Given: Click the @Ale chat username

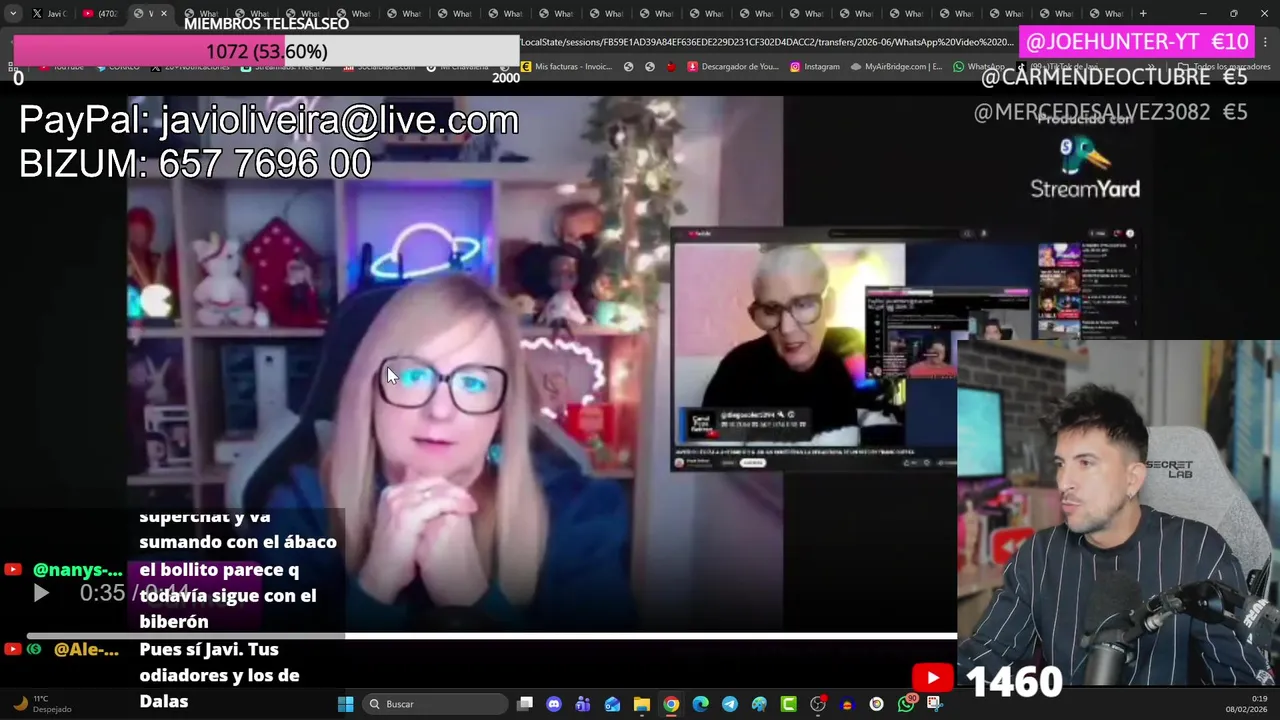Looking at the screenshot, I should point(86,649).
